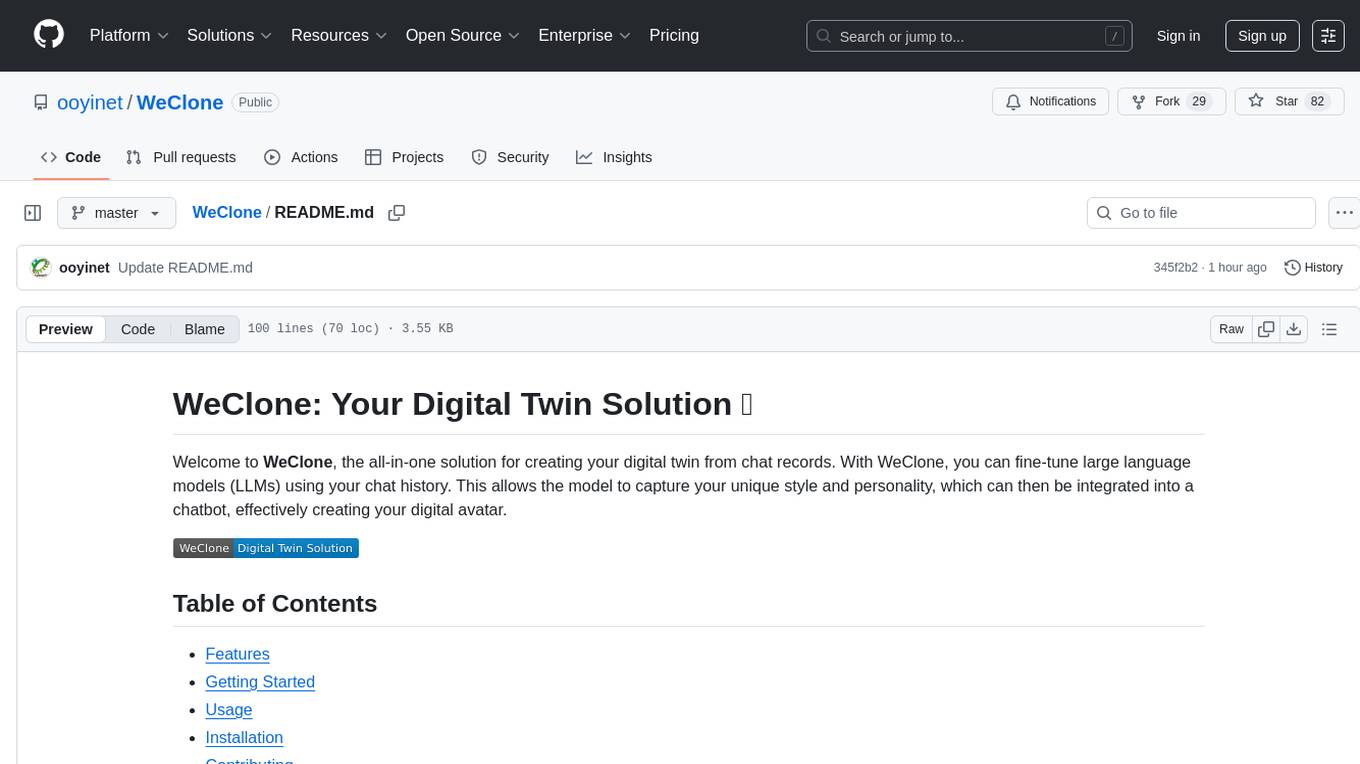This screenshot has width=1360, height=764.
Task: Jump to the Installation section
Action: coord(244,738)
